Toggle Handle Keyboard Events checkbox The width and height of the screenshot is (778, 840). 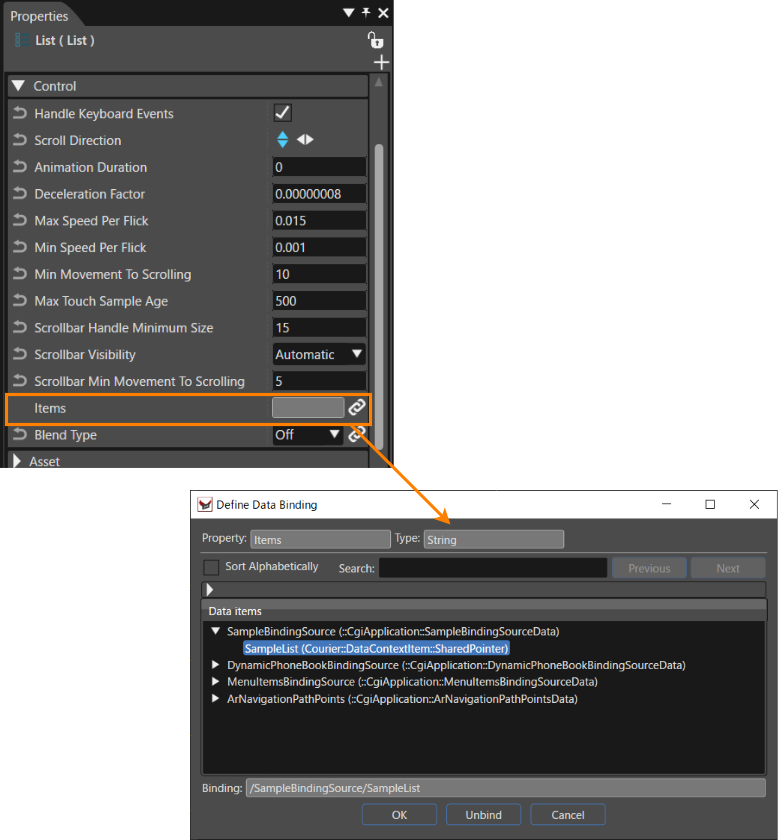(x=282, y=113)
